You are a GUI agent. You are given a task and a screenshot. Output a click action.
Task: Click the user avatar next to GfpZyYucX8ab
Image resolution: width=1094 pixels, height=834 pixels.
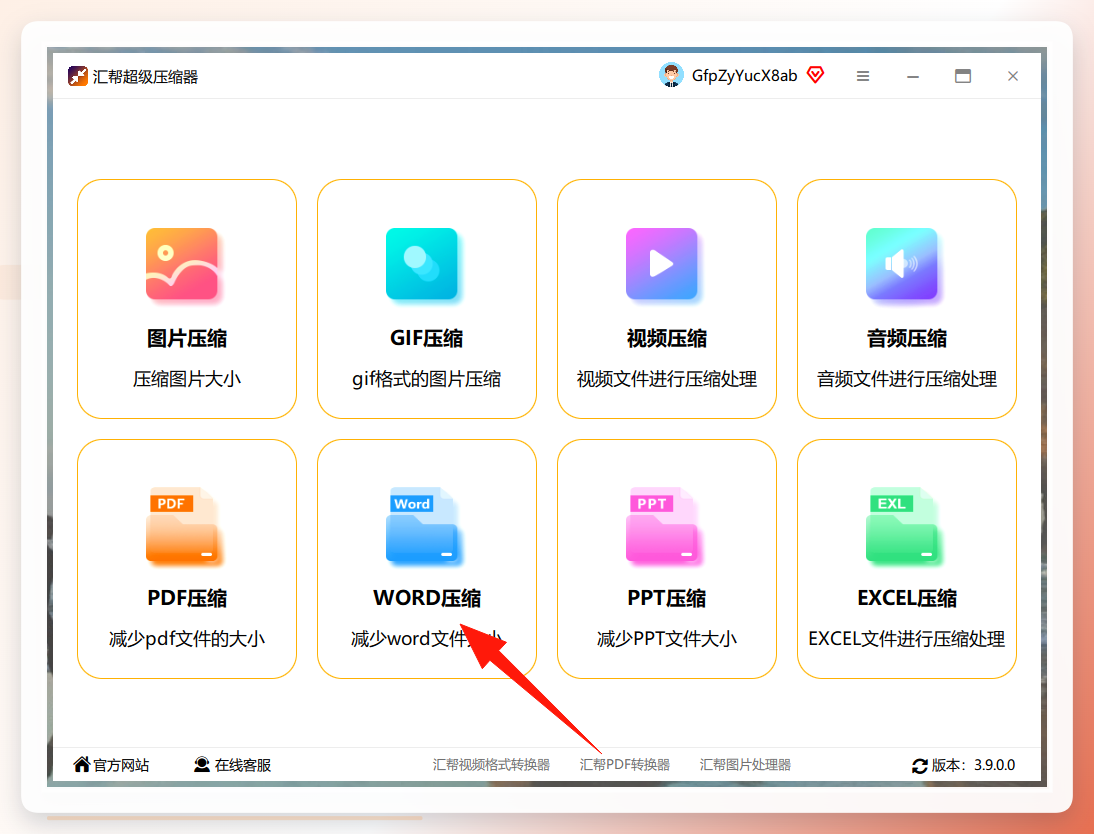click(671, 75)
